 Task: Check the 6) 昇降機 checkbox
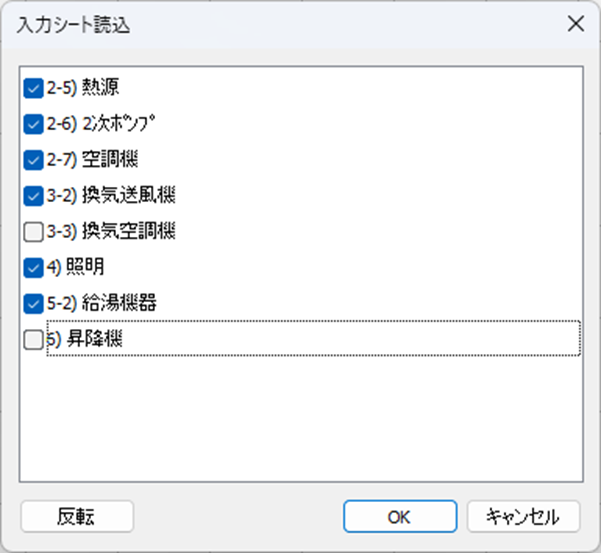tap(33, 340)
